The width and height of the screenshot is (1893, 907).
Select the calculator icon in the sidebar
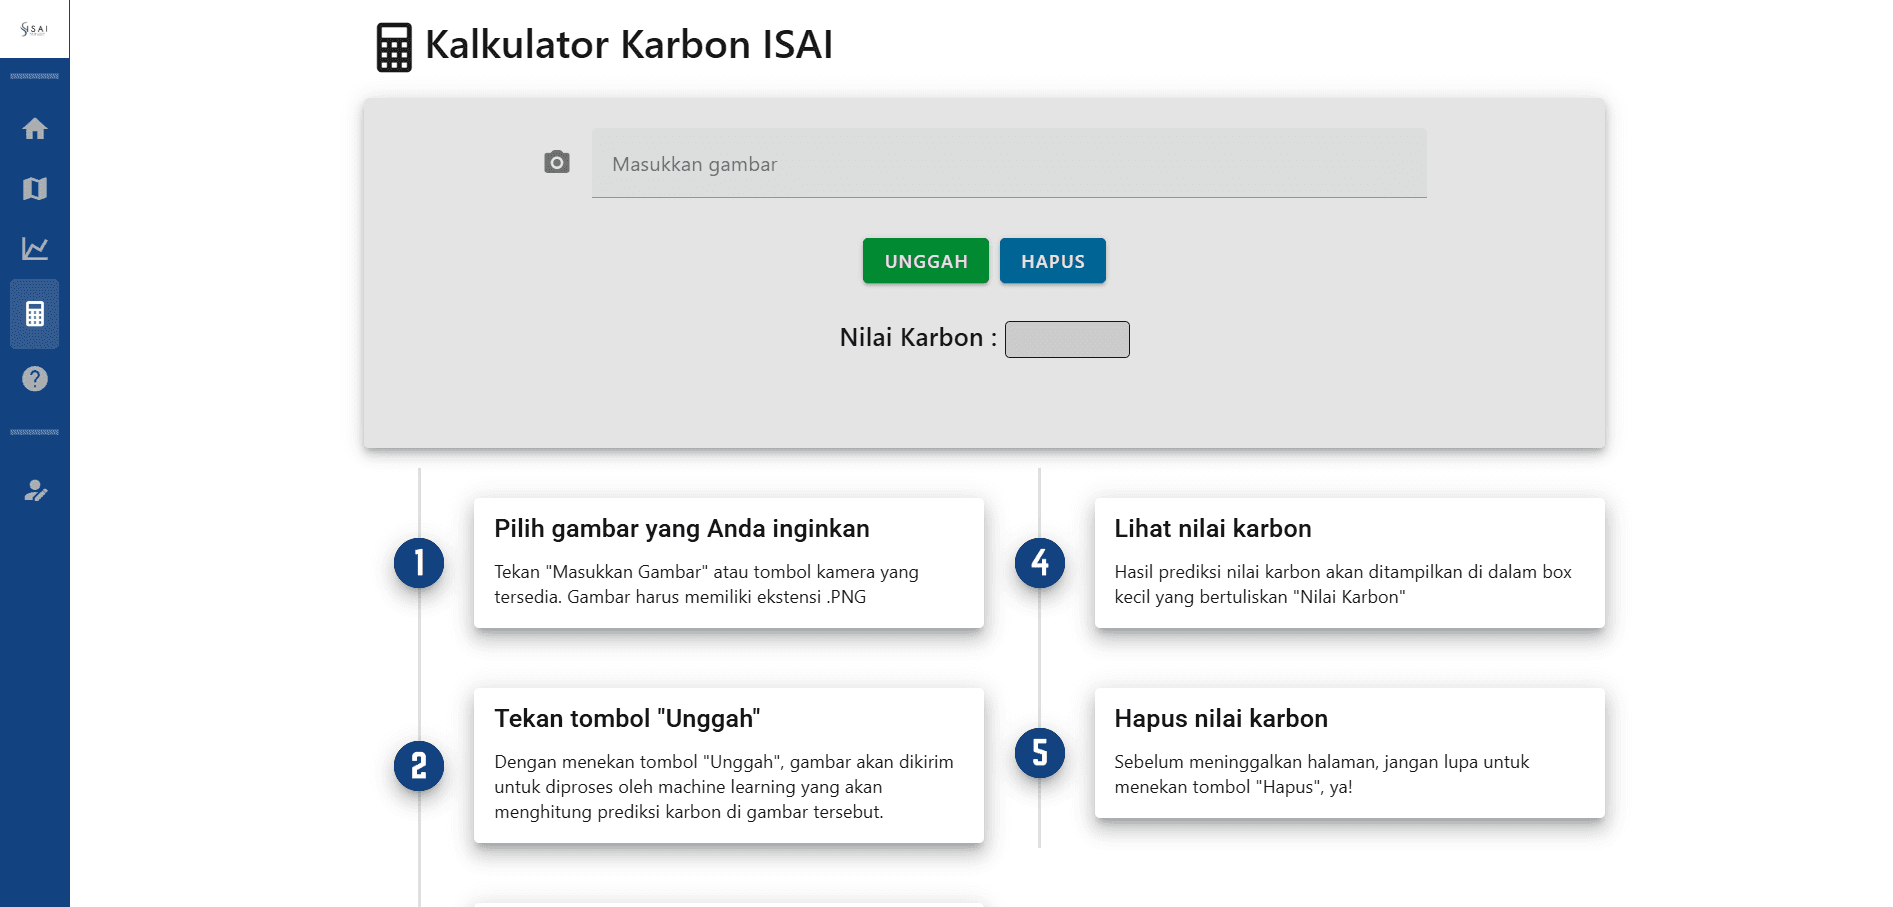pos(34,313)
